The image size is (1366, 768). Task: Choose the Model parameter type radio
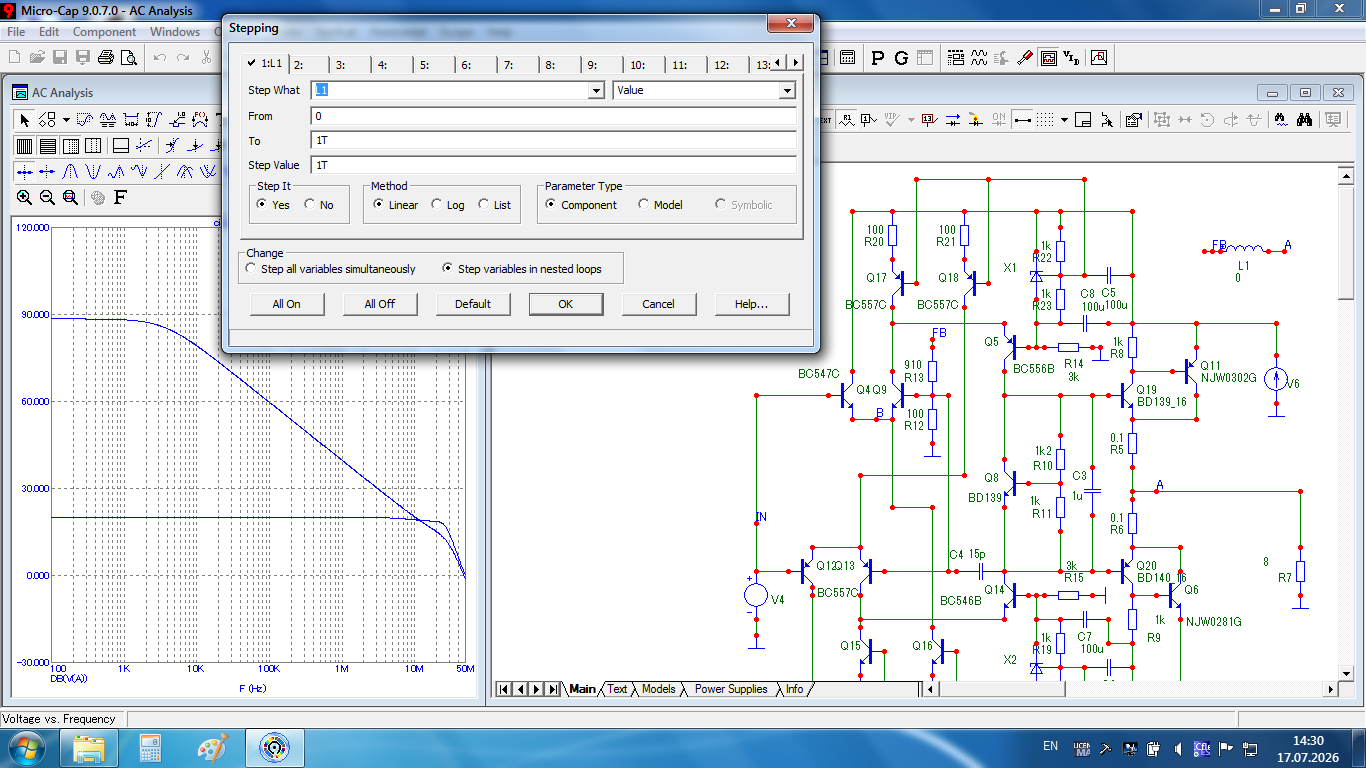coord(643,205)
